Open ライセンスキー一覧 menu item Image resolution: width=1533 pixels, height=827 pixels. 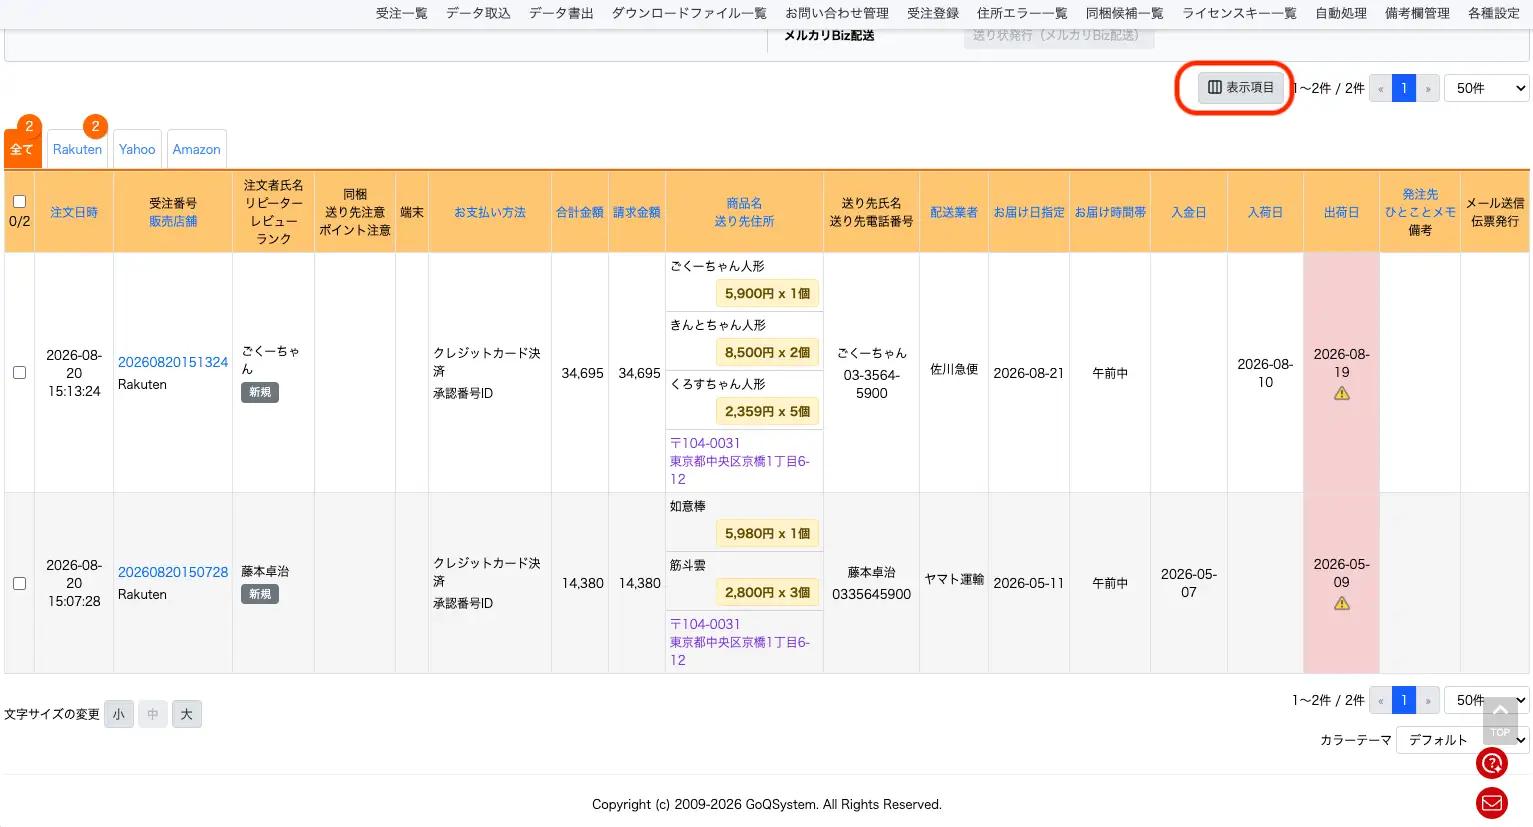(x=1239, y=13)
